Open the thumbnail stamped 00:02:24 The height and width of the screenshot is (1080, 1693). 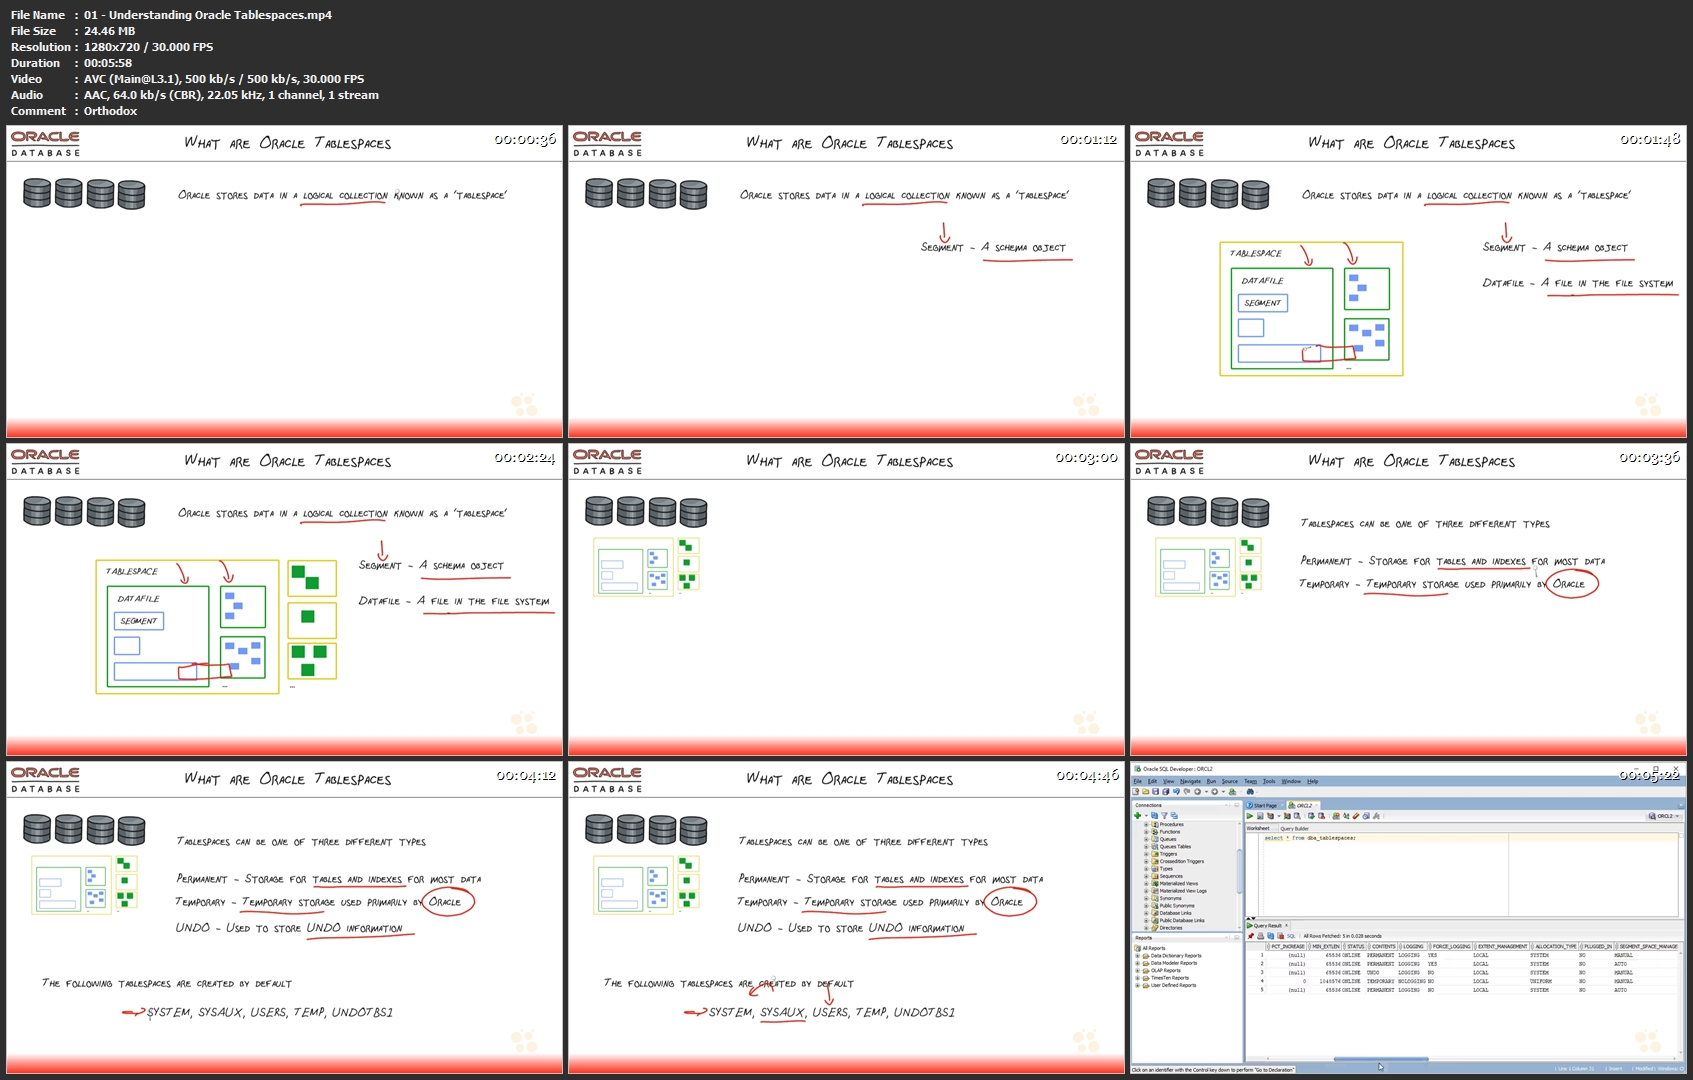click(x=284, y=600)
